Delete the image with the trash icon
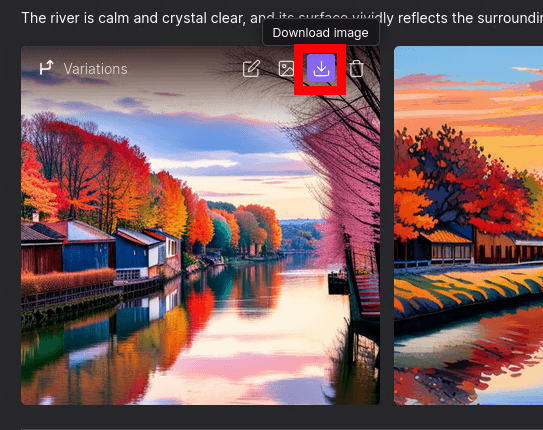 tap(356, 69)
